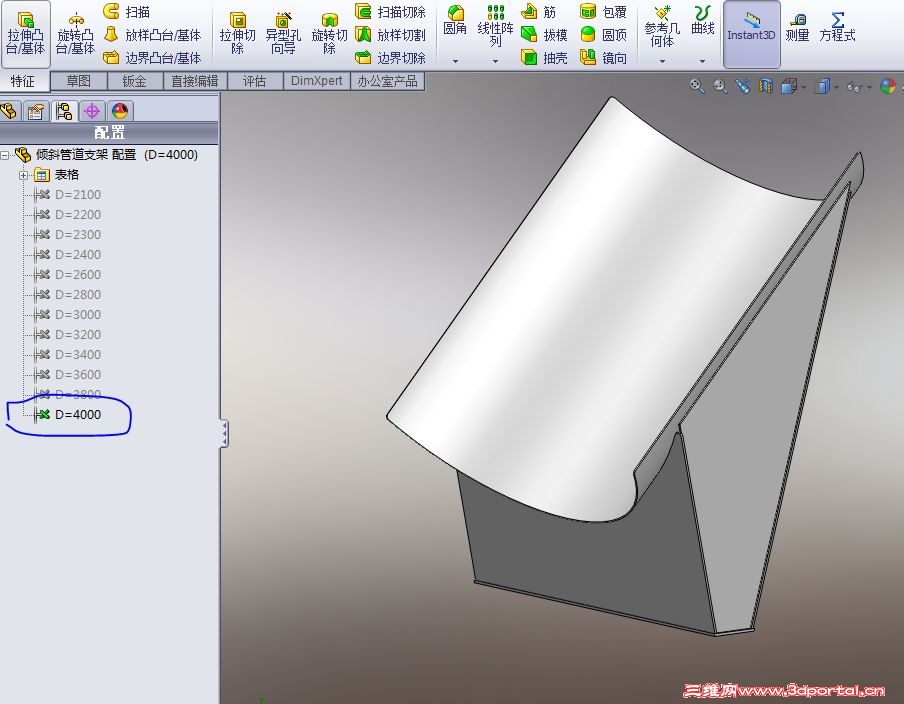The width and height of the screenshot is (904, 704).
Task: Click Section View icon in view toolbar
Action: (x=766, y=86)
